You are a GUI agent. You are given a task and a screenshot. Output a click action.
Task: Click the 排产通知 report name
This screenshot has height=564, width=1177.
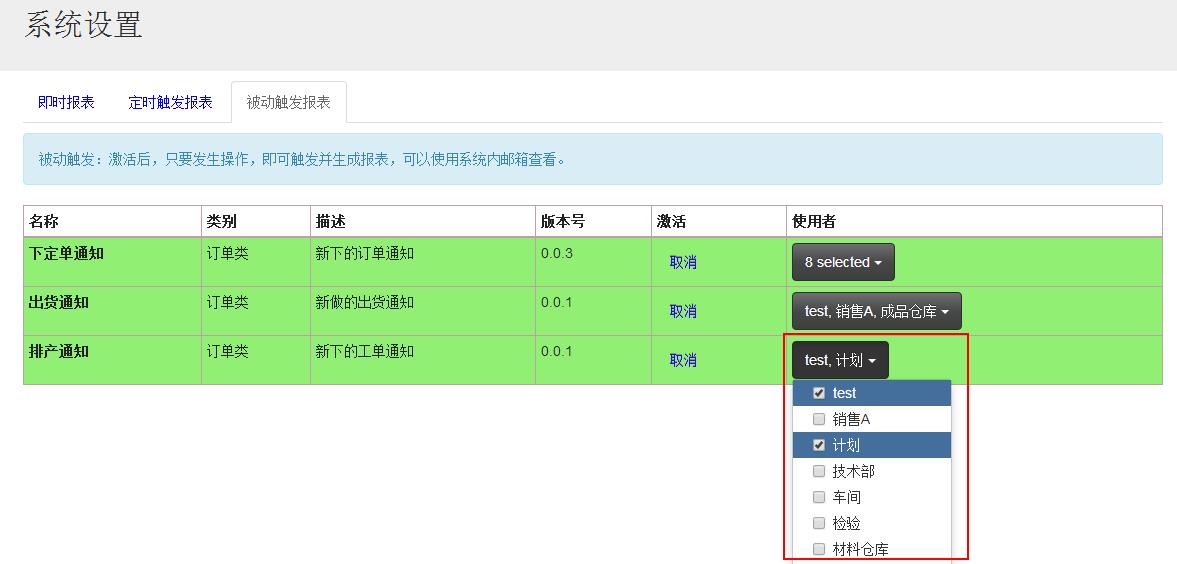(58, 352)
